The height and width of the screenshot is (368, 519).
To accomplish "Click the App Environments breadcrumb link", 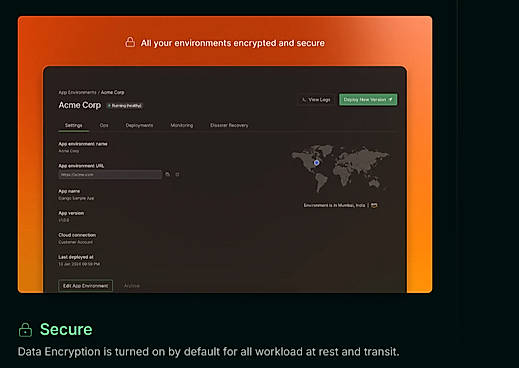I will pos(77,92).
